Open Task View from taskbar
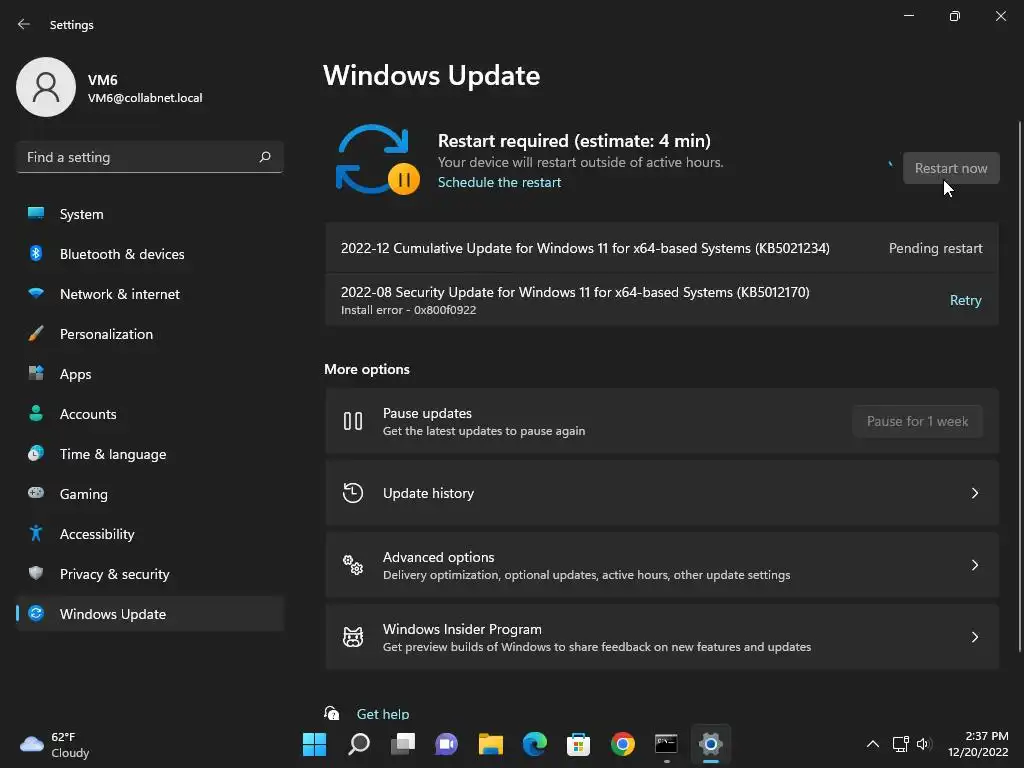Image resolution: width=1024 pixels, height=768 pixels. [x=402, y=744]
